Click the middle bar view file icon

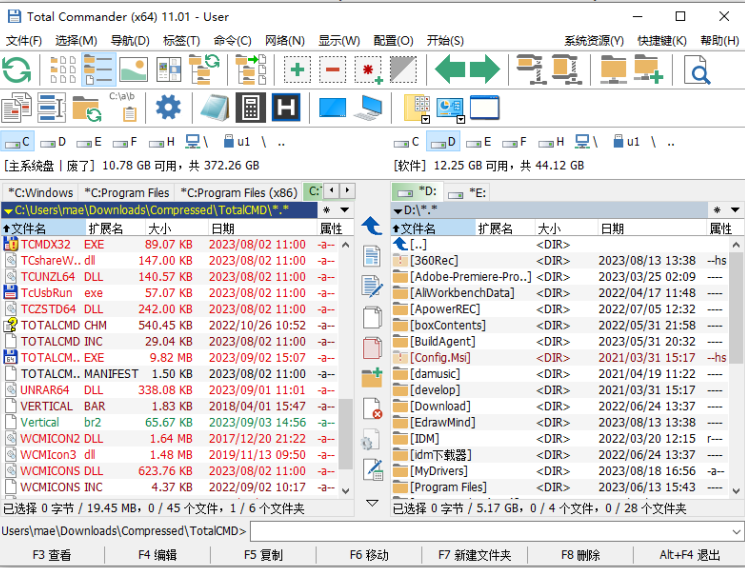372,257
